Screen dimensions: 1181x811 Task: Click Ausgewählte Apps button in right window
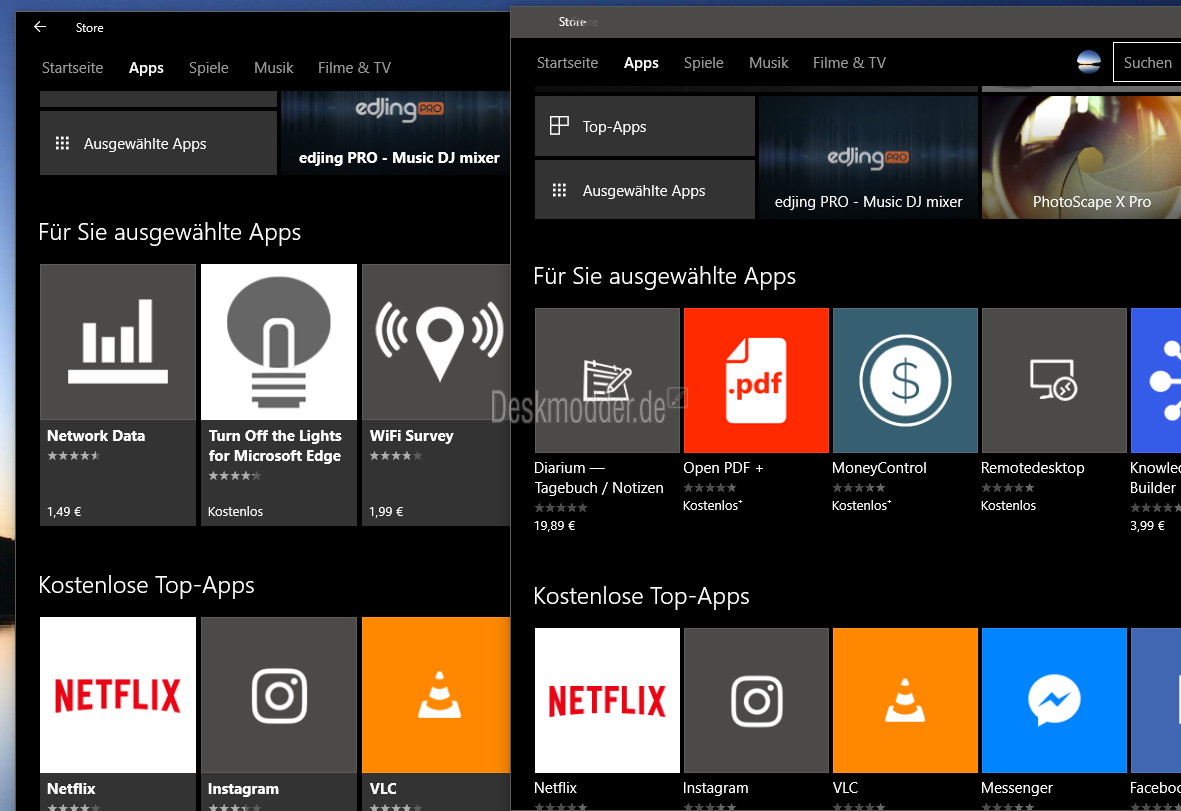tap(645, 190)
